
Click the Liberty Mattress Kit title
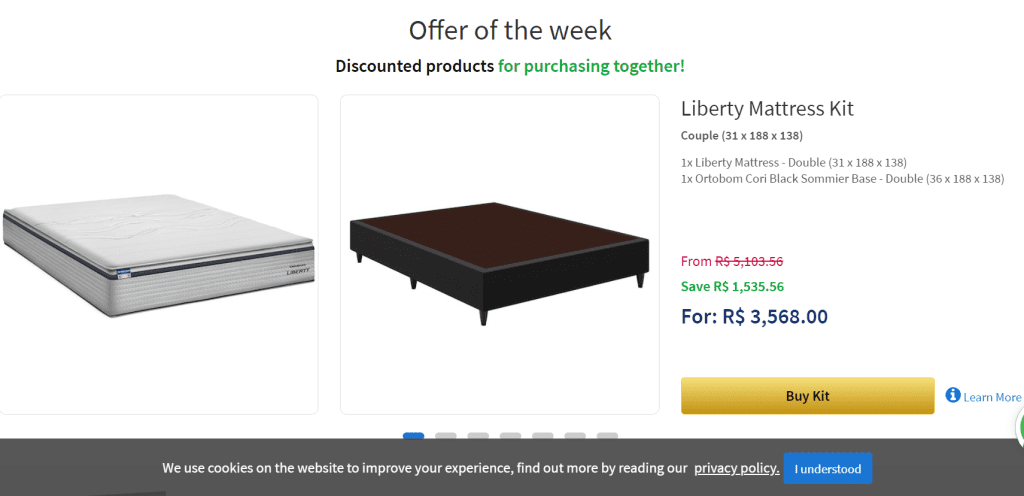point(767,109)
